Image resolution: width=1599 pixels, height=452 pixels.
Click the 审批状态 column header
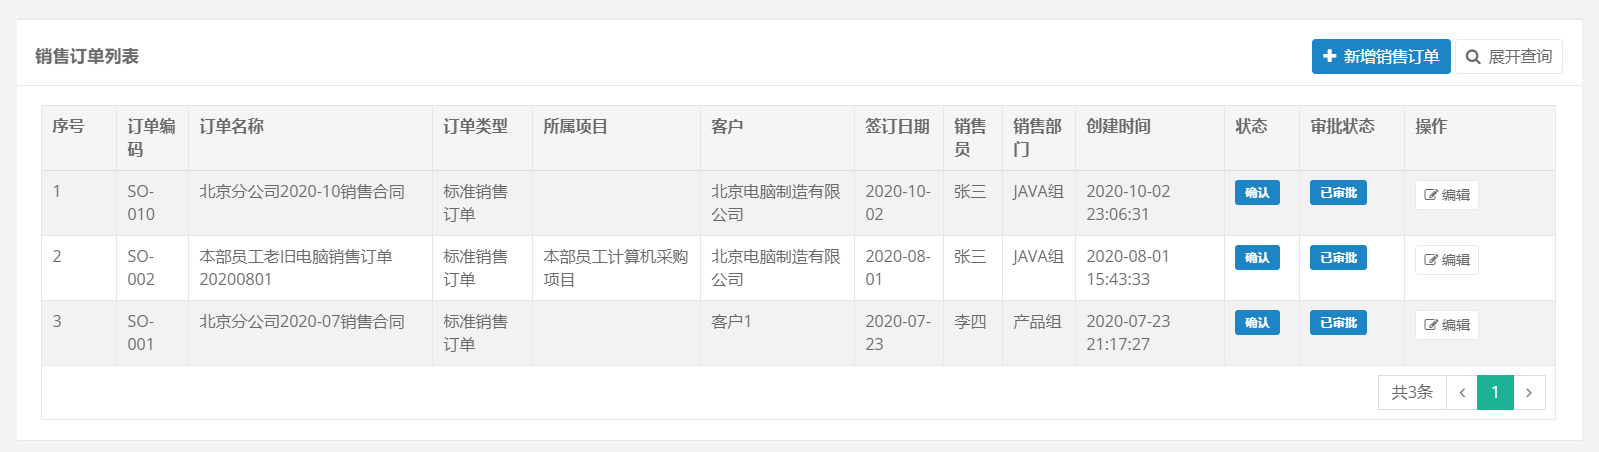click(x=1342, y=127)
